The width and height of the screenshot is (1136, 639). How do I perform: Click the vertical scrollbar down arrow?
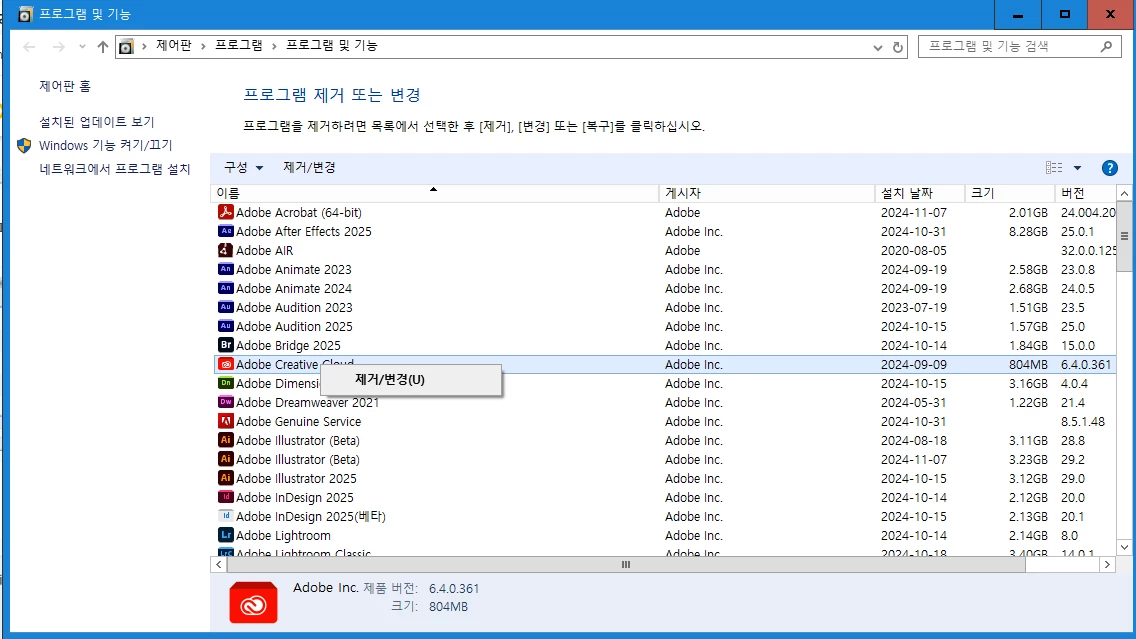click(1124, 547)
